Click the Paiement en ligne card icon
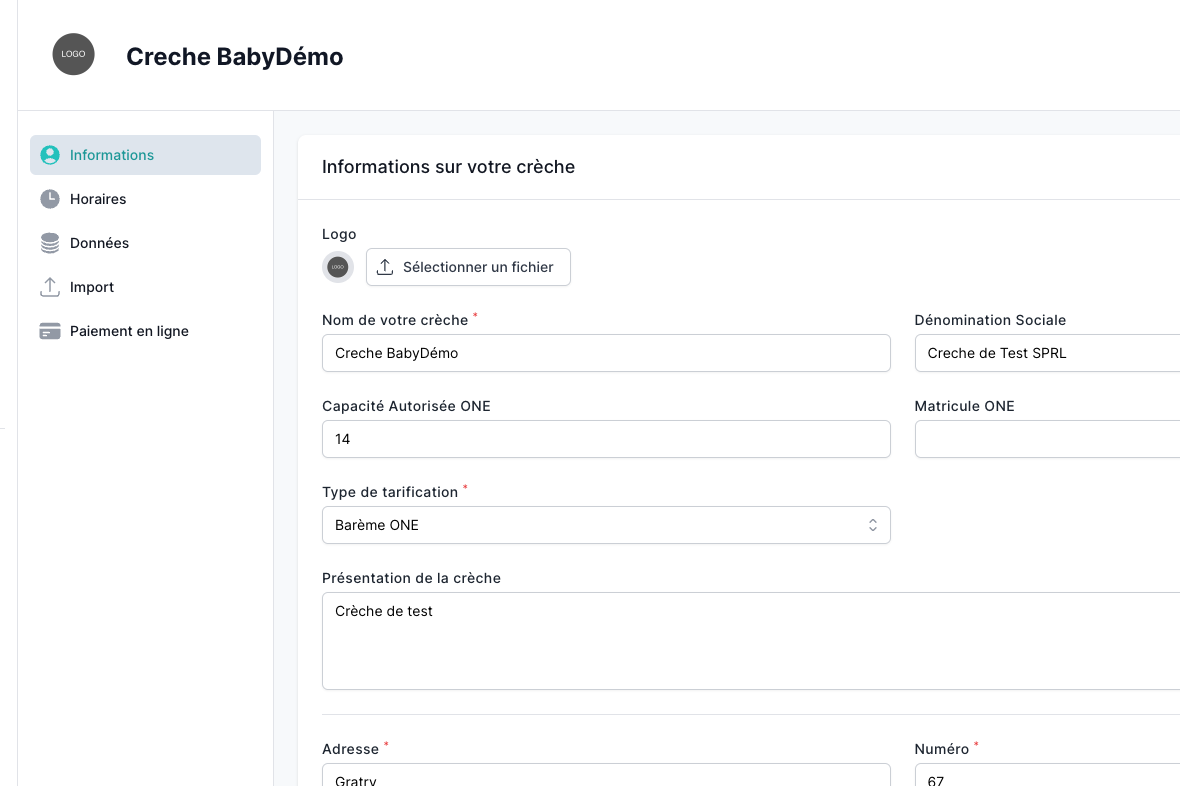 (50, 331)
